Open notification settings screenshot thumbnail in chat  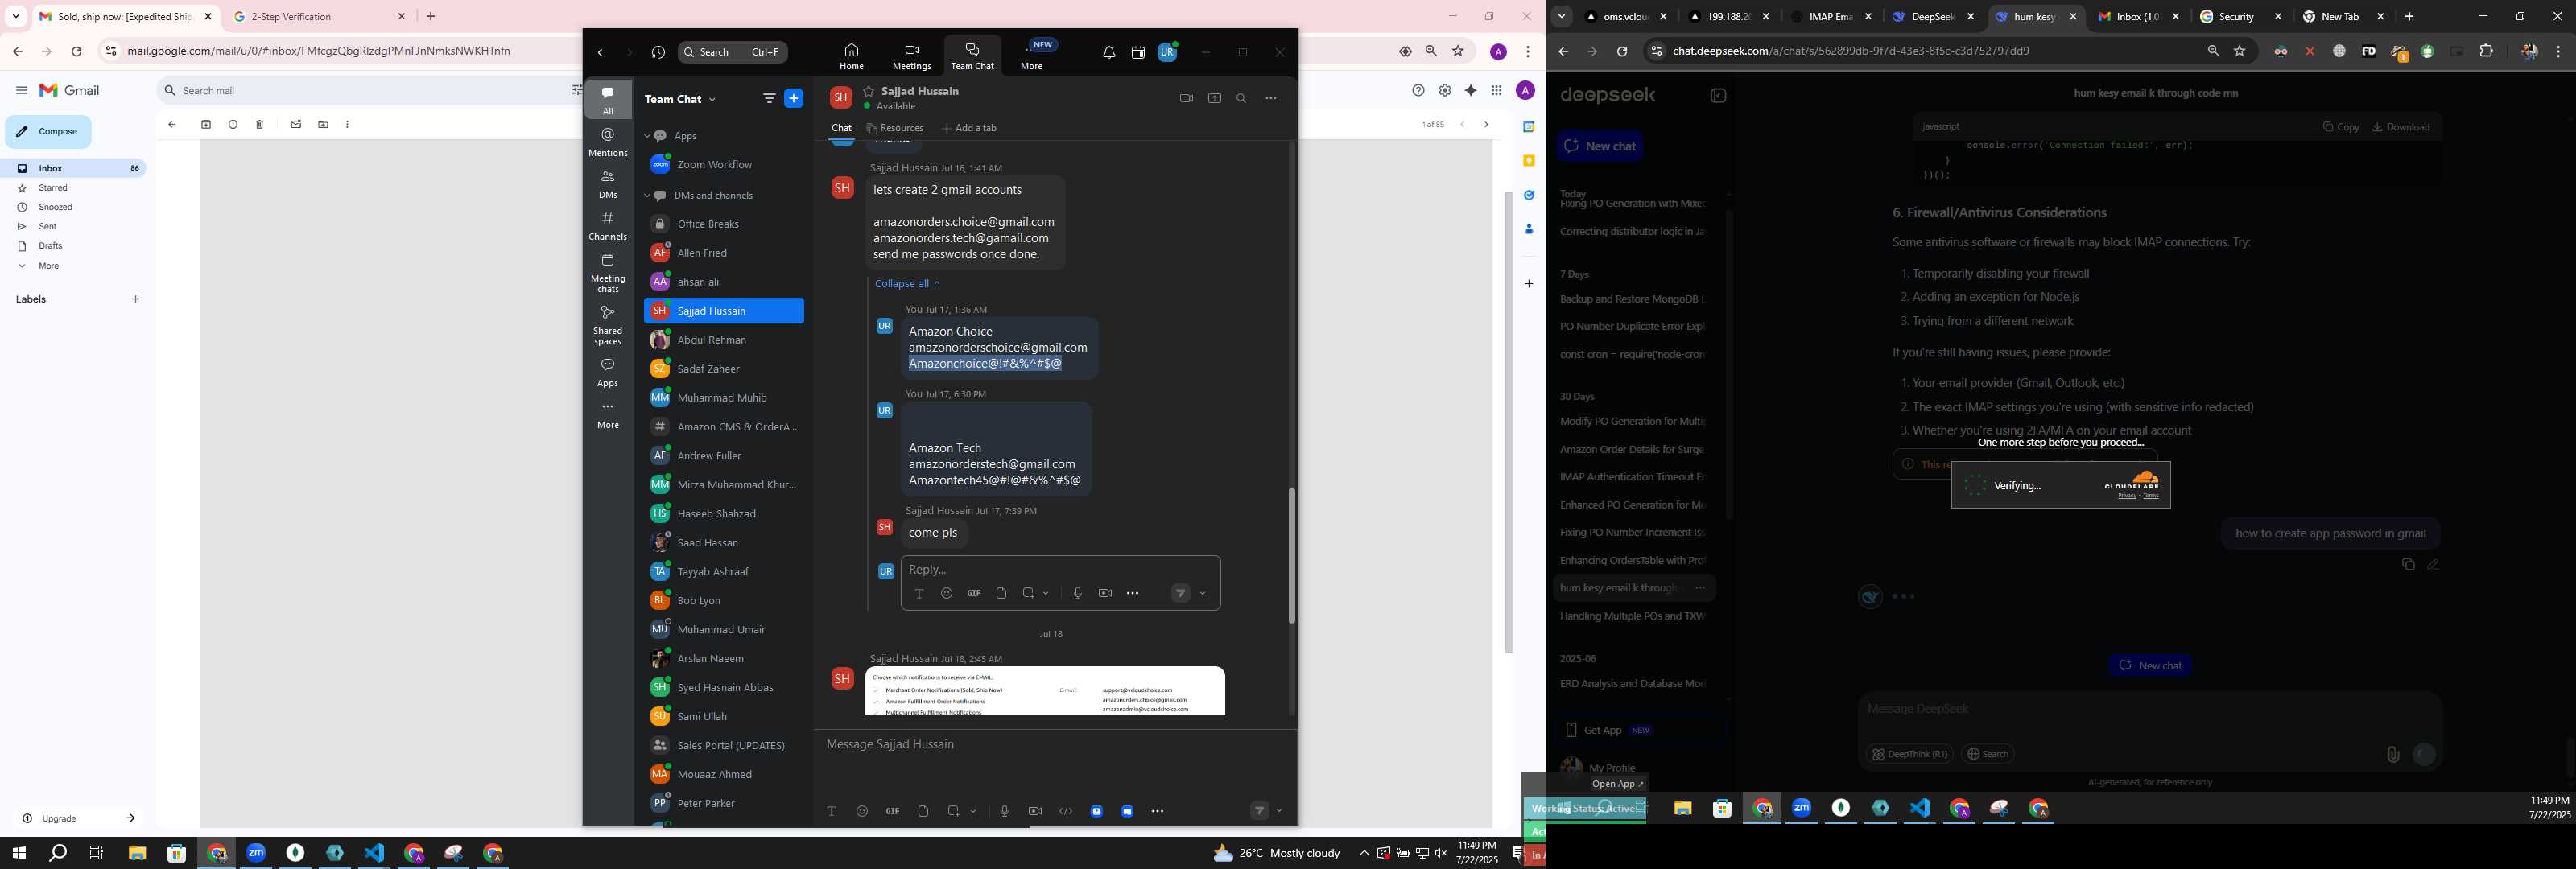click(1045, 691)
